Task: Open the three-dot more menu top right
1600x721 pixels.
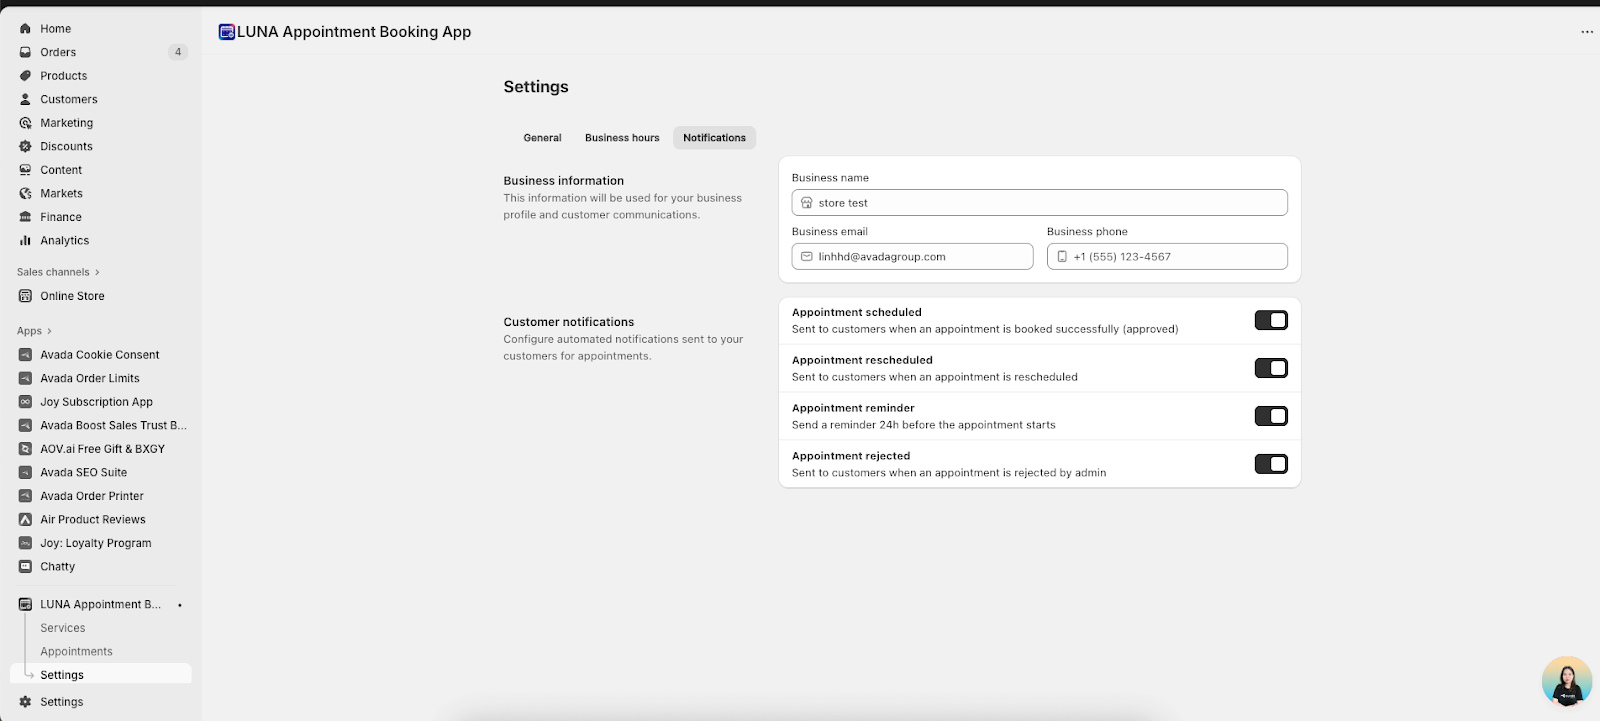Action: (x=1586, y=32)
